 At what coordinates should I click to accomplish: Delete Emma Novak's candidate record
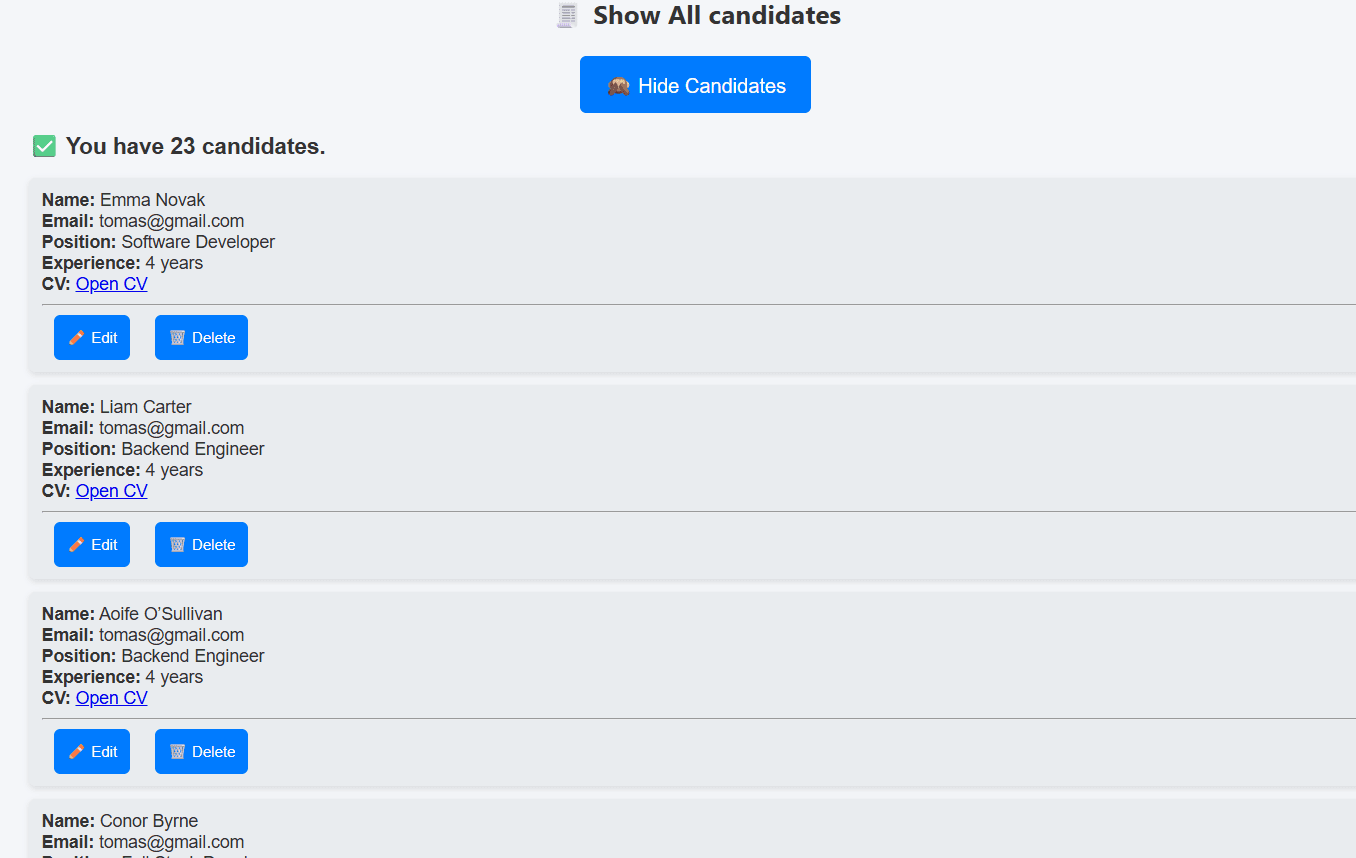tap(201, 338)
